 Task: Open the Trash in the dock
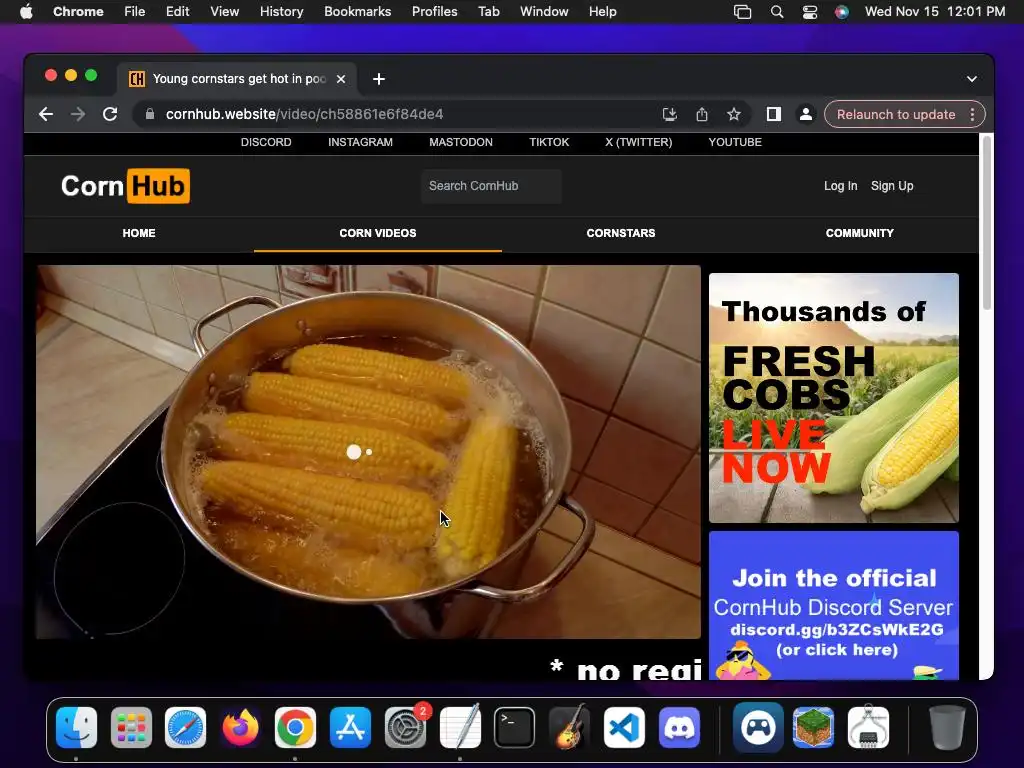(947, 728)
